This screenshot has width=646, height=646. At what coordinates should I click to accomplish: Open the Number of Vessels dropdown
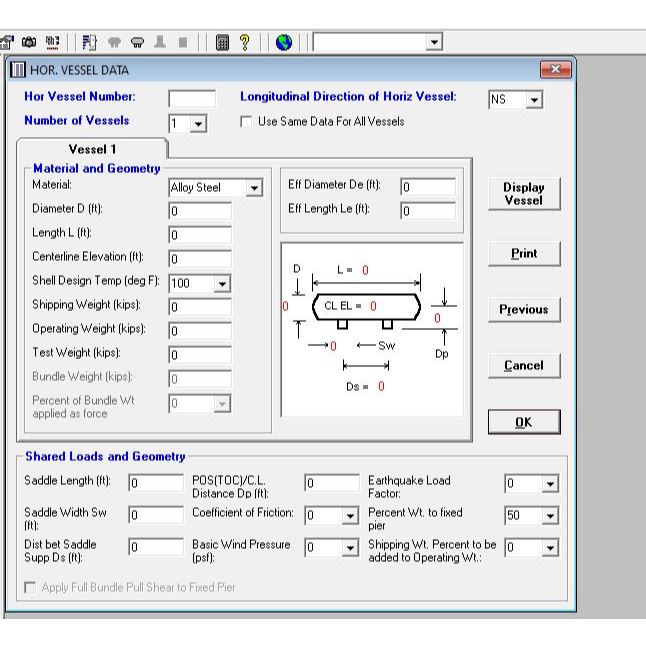pos(199,122)
